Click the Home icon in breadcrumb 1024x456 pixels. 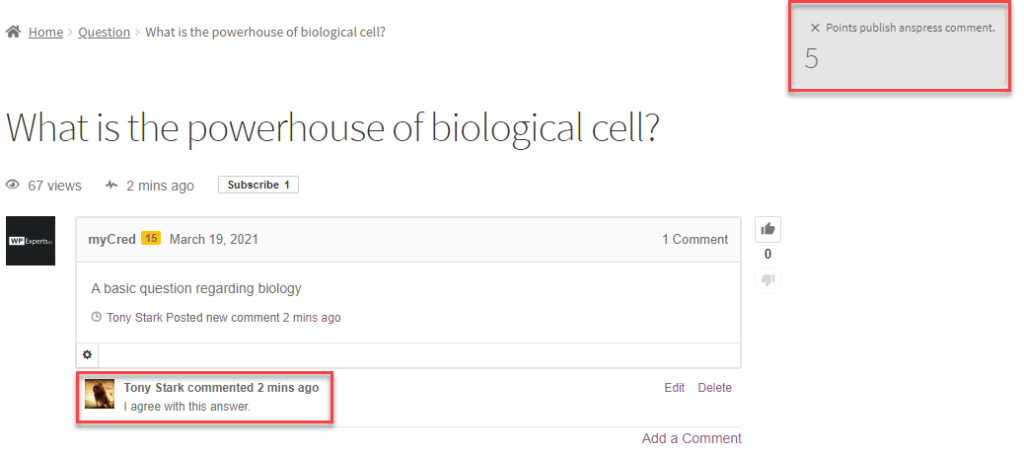pyautogui.click(x=14, y=32)
